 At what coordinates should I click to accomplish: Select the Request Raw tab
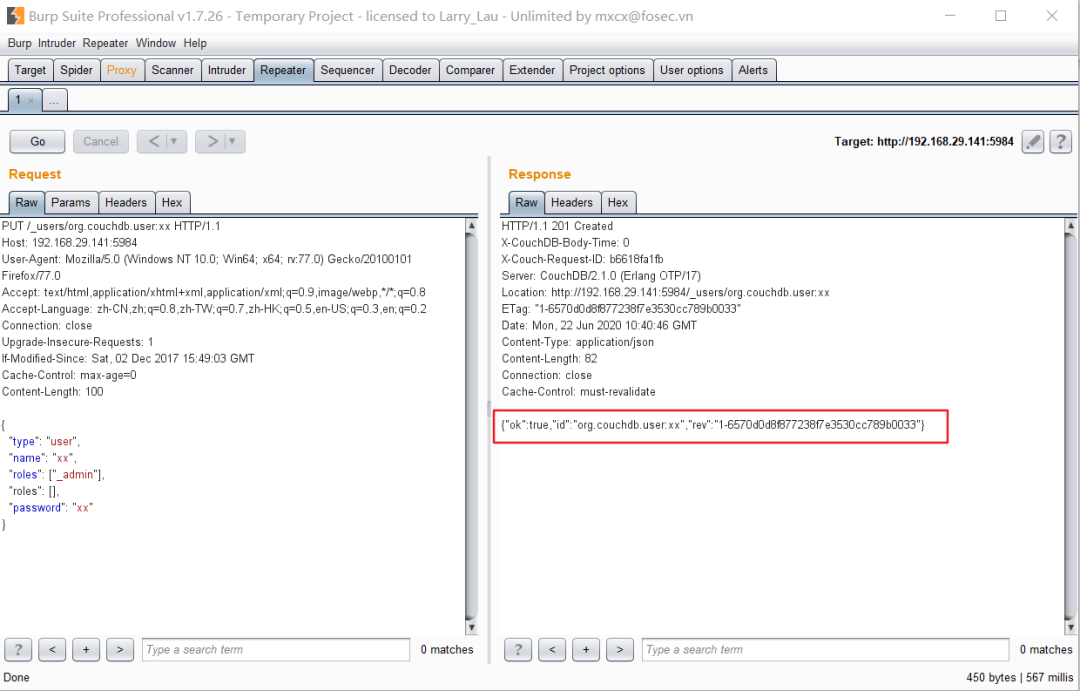tap(26, 203)
